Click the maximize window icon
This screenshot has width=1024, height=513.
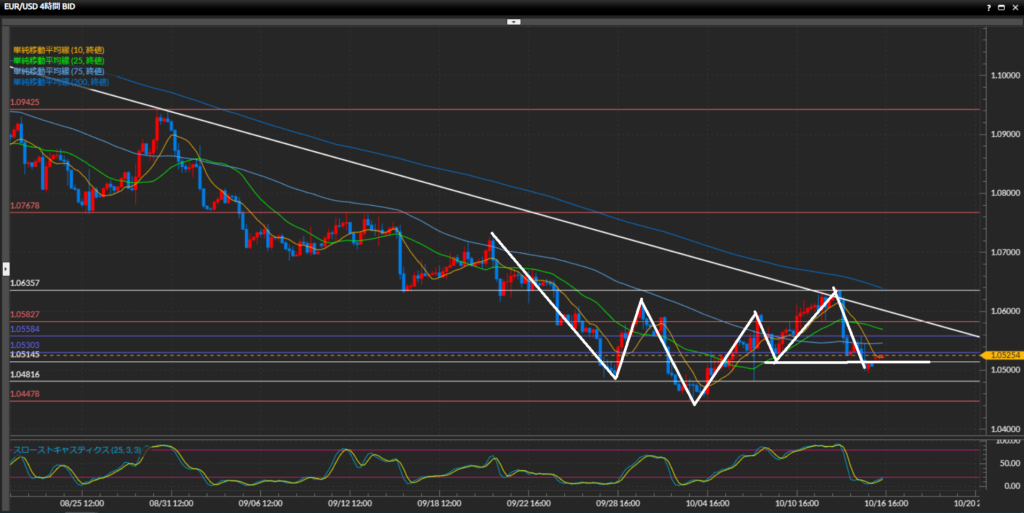point(1001,6)
